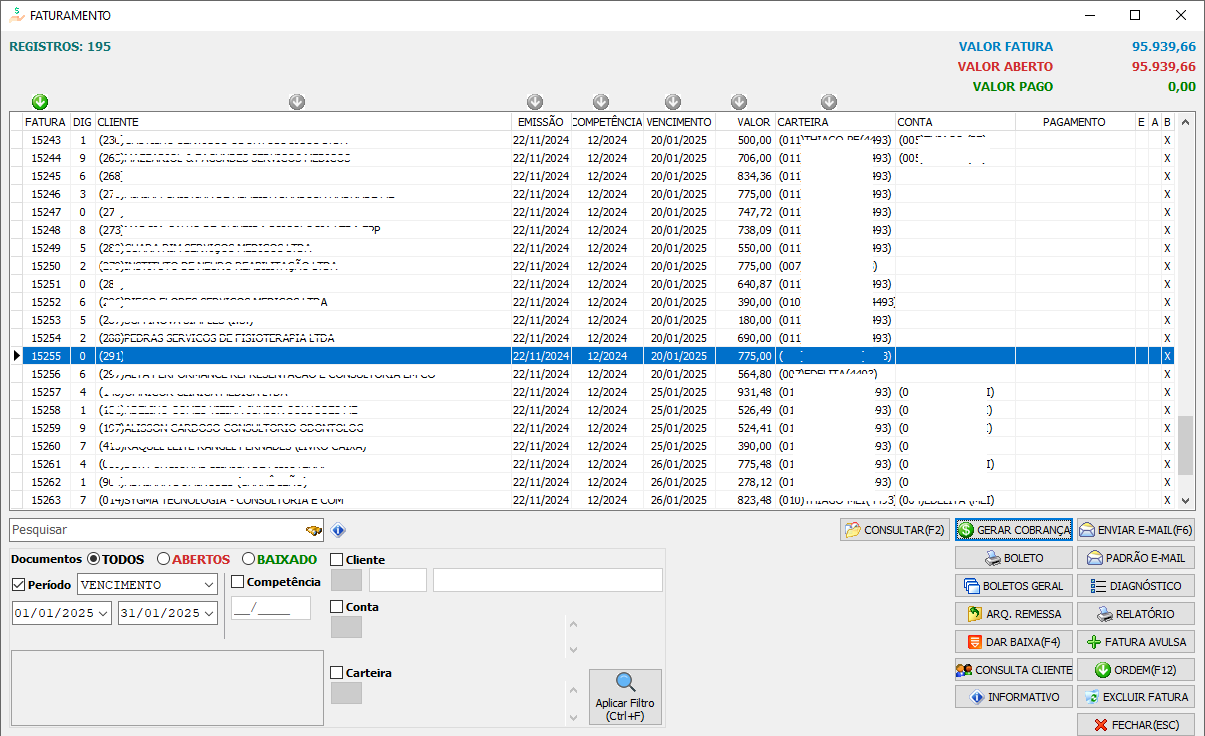The image size is (1205, 736).
Task: Open BOLETOS GERAL
Action: pyautogui.click(x=1014, y=586)
